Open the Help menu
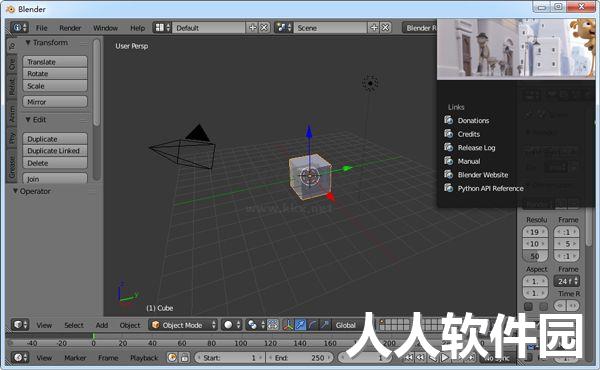 click(137, 28)
